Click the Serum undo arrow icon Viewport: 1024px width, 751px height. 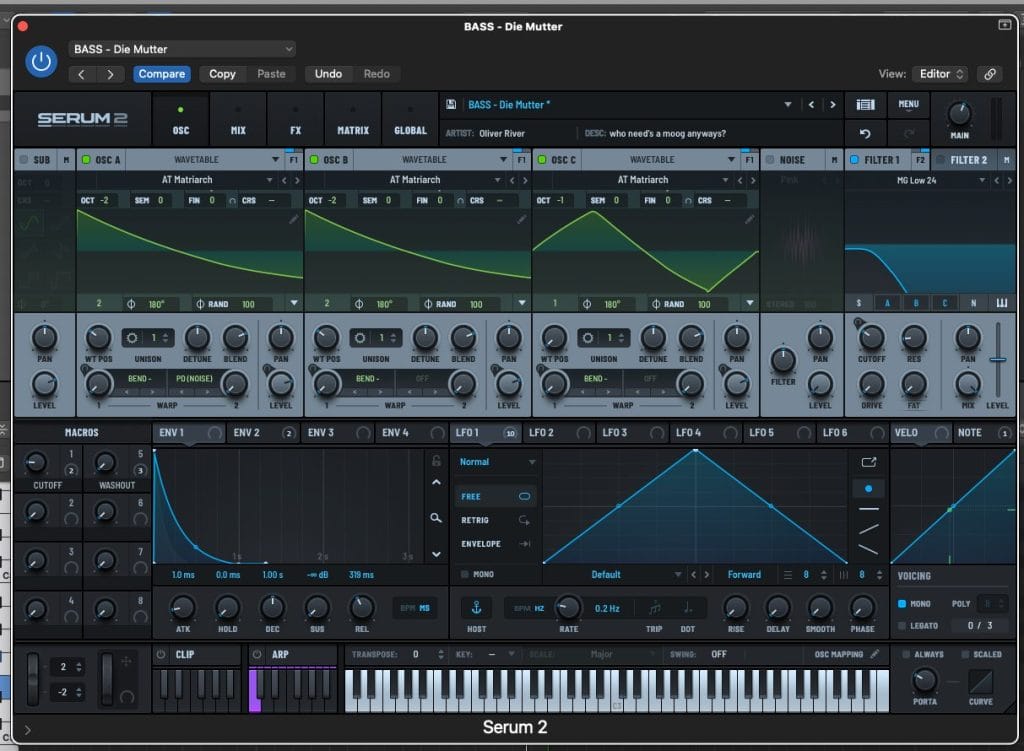865,133
